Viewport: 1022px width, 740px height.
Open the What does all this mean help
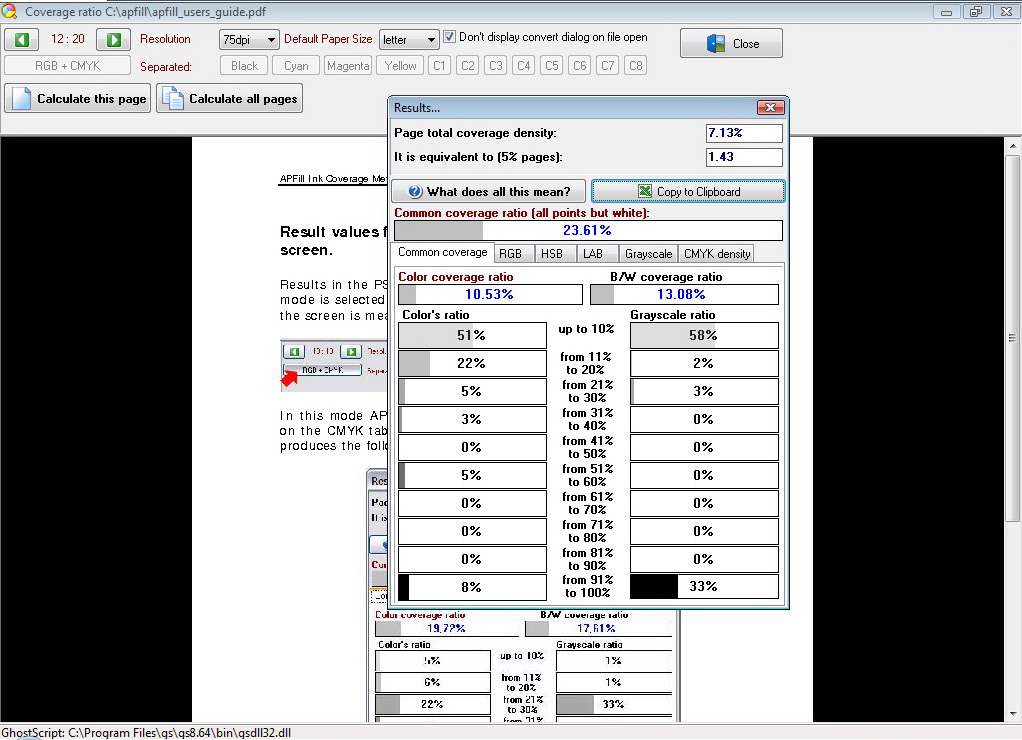pos(488,191)
